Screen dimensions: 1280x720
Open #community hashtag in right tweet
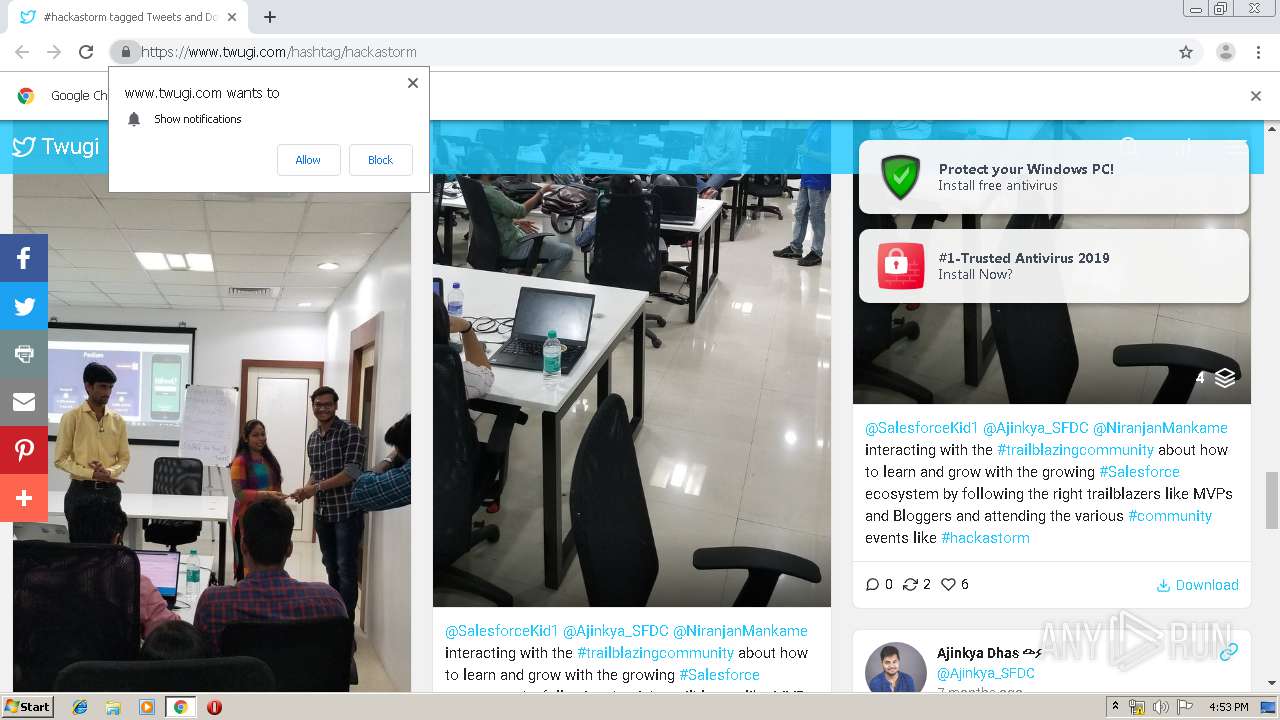pyautogui.click(x=1170, y=516)
